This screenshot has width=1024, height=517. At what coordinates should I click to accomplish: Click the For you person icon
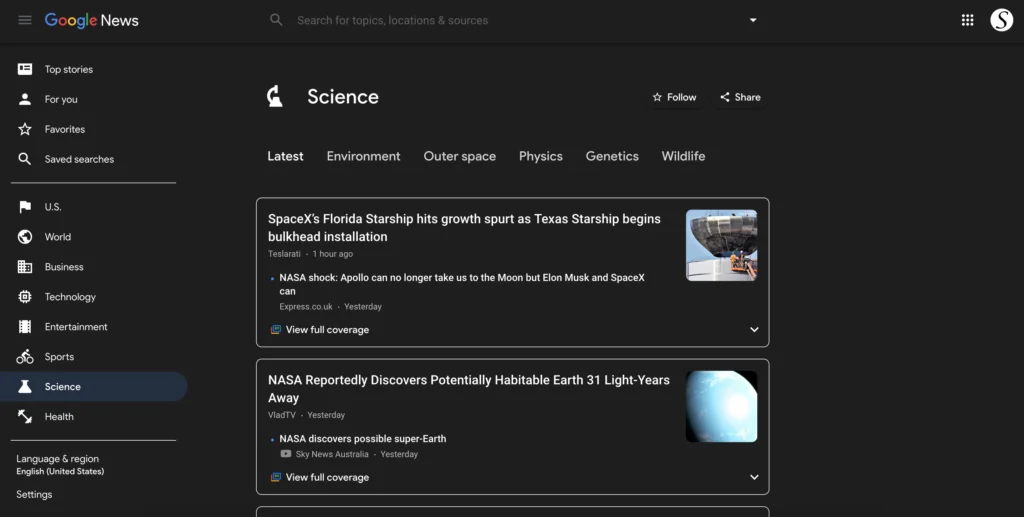(25, 99)
